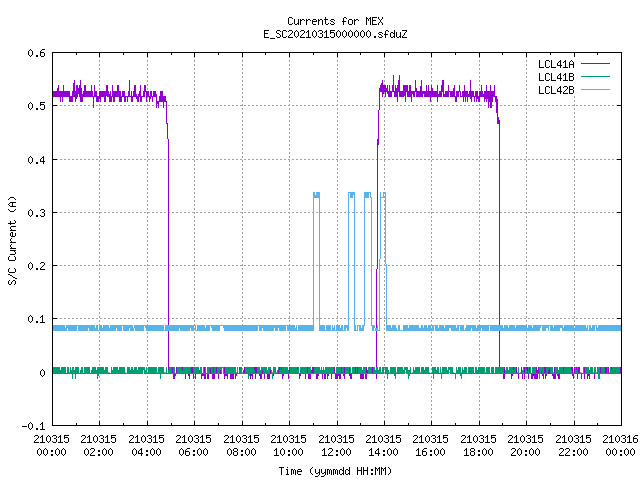The image size is (640, 480).
Task: Click the 210316 00:00 x-axis tick label
Action: [x=620, y=445]
